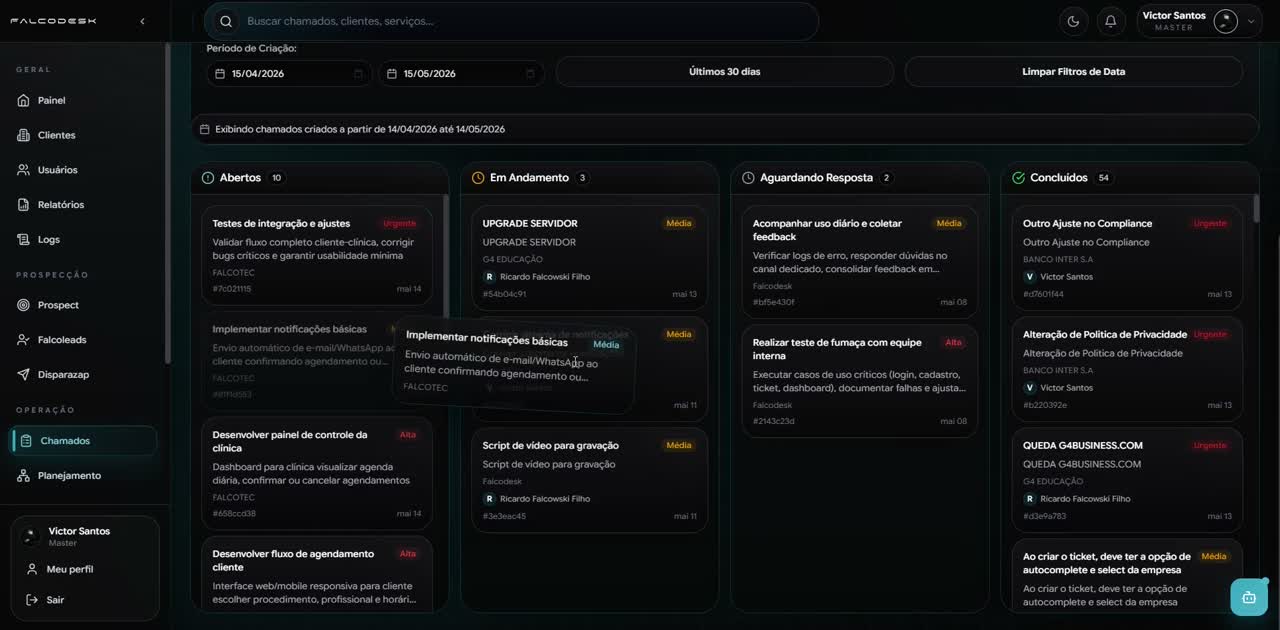Click the Abertos column status icon

208,178
